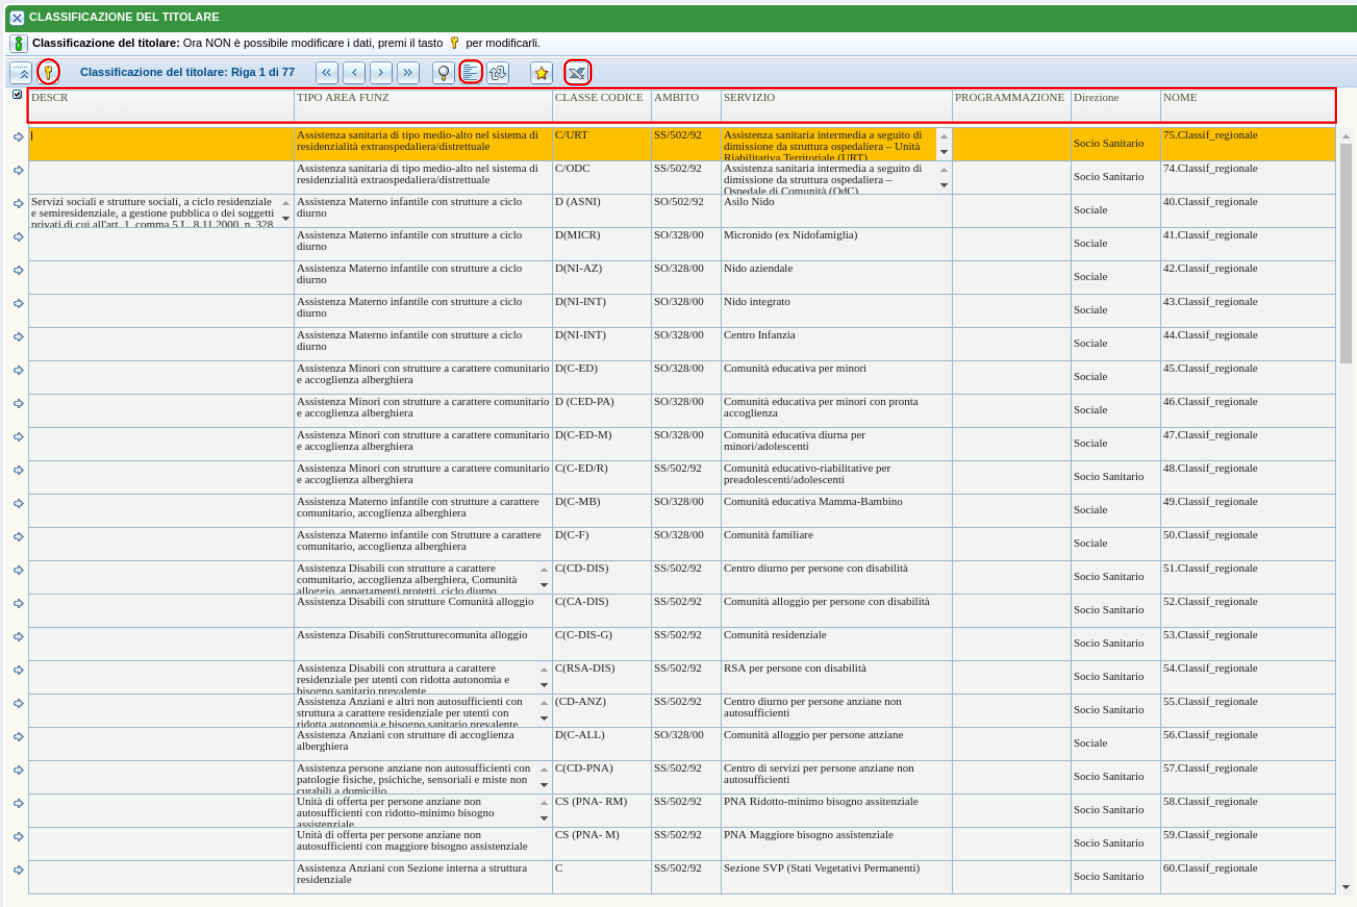
Task: Click the key icon to unlock editing
Action: pyautogui.click(x=47, y=72)
